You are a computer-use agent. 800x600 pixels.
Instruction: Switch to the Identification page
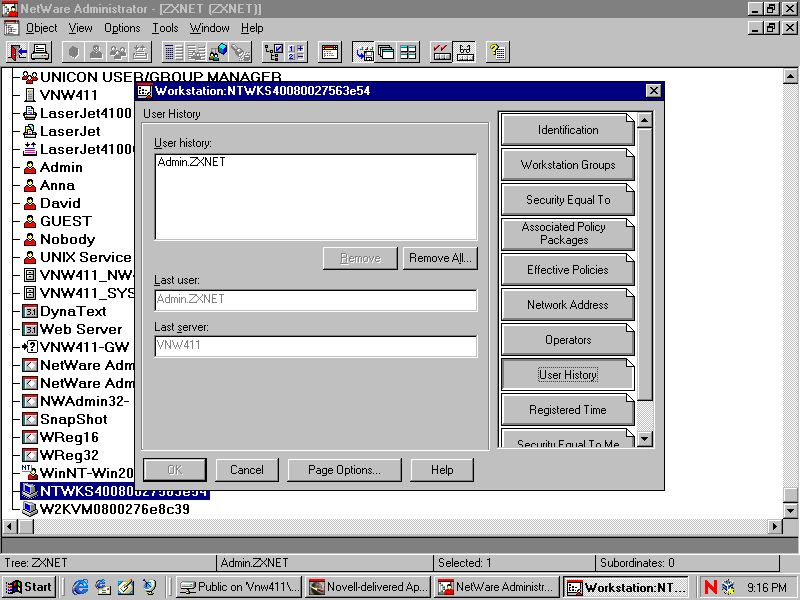pyautogui.click(x=568, y=130)
